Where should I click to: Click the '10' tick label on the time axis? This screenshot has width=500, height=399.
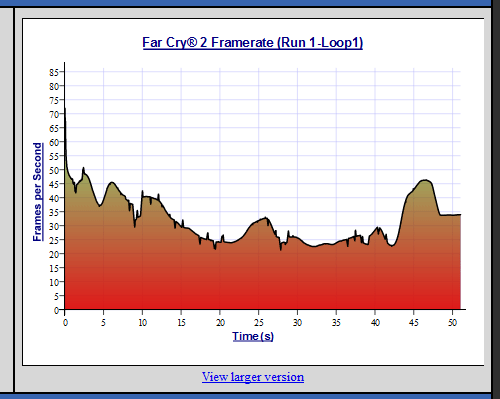142,322
